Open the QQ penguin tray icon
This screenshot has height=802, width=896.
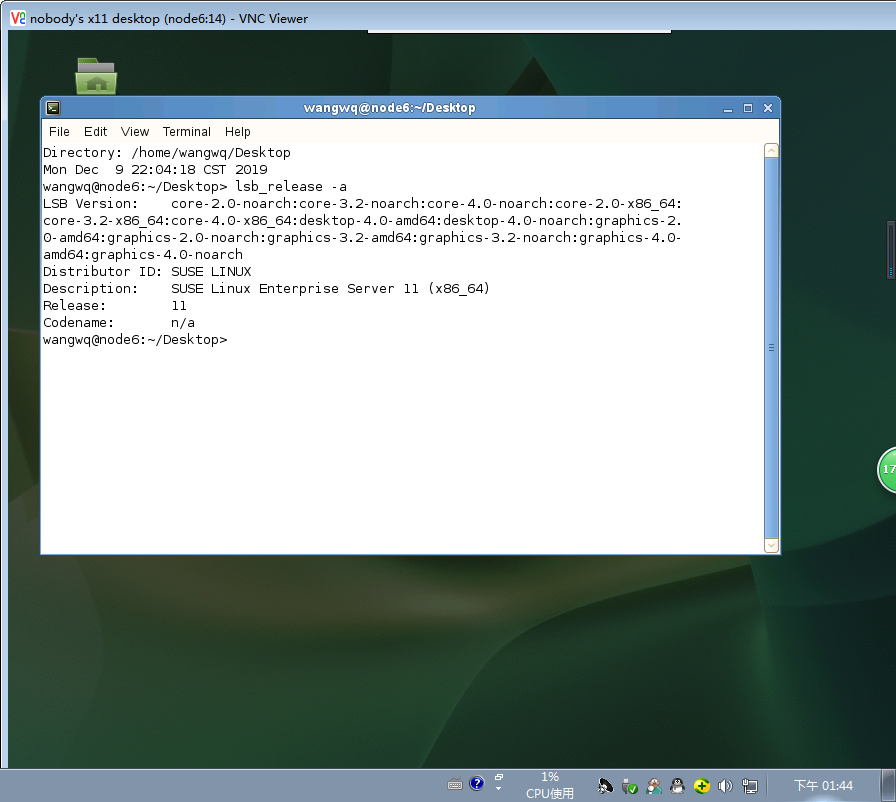[x=678, y=786]
